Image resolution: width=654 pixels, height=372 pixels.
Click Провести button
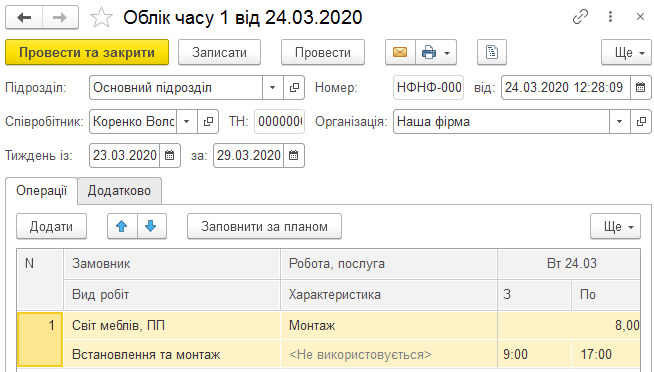pos(323,52)
